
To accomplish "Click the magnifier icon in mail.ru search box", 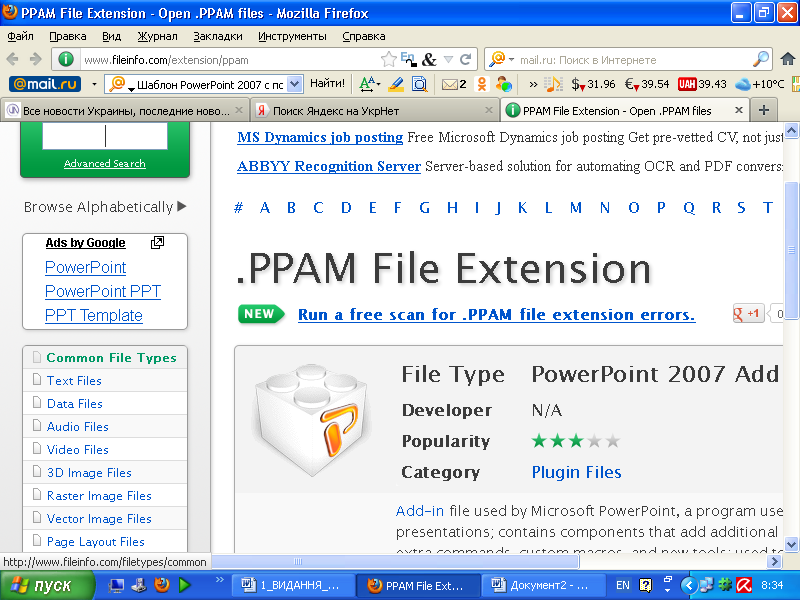I will coord(761,60).
